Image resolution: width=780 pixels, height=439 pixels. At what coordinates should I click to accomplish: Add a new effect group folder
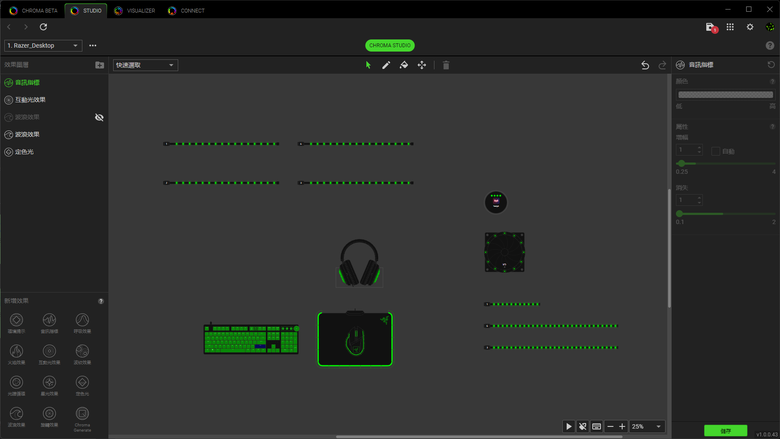(99, 65)
